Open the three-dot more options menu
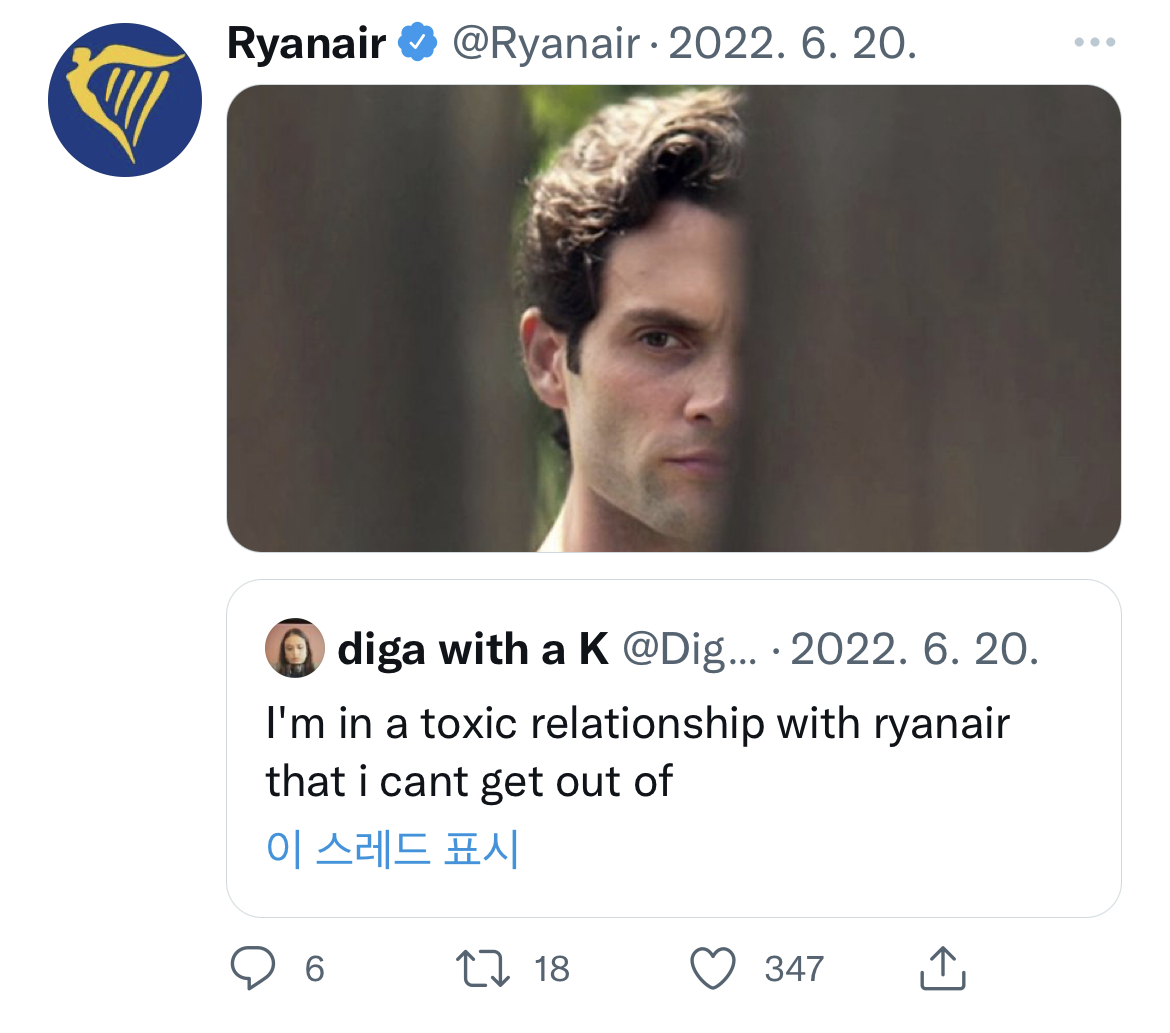Image resolution: width=1170 pixels, height=1033 pixels. pos(1095,43)
